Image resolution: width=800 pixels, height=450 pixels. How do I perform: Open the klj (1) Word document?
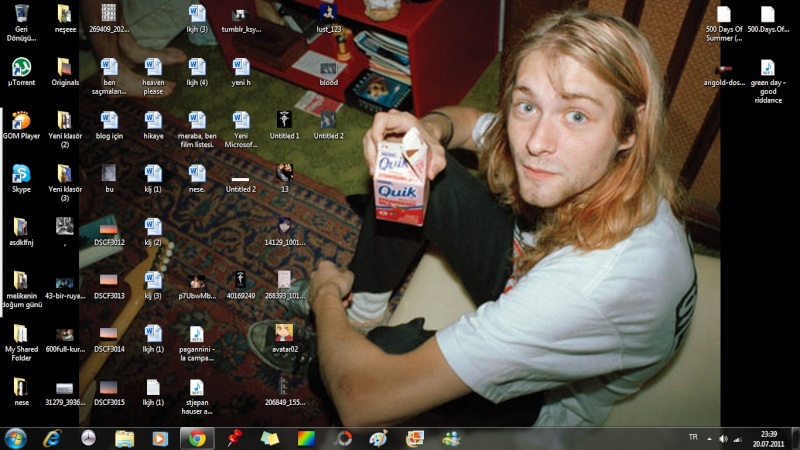(153, 179)
